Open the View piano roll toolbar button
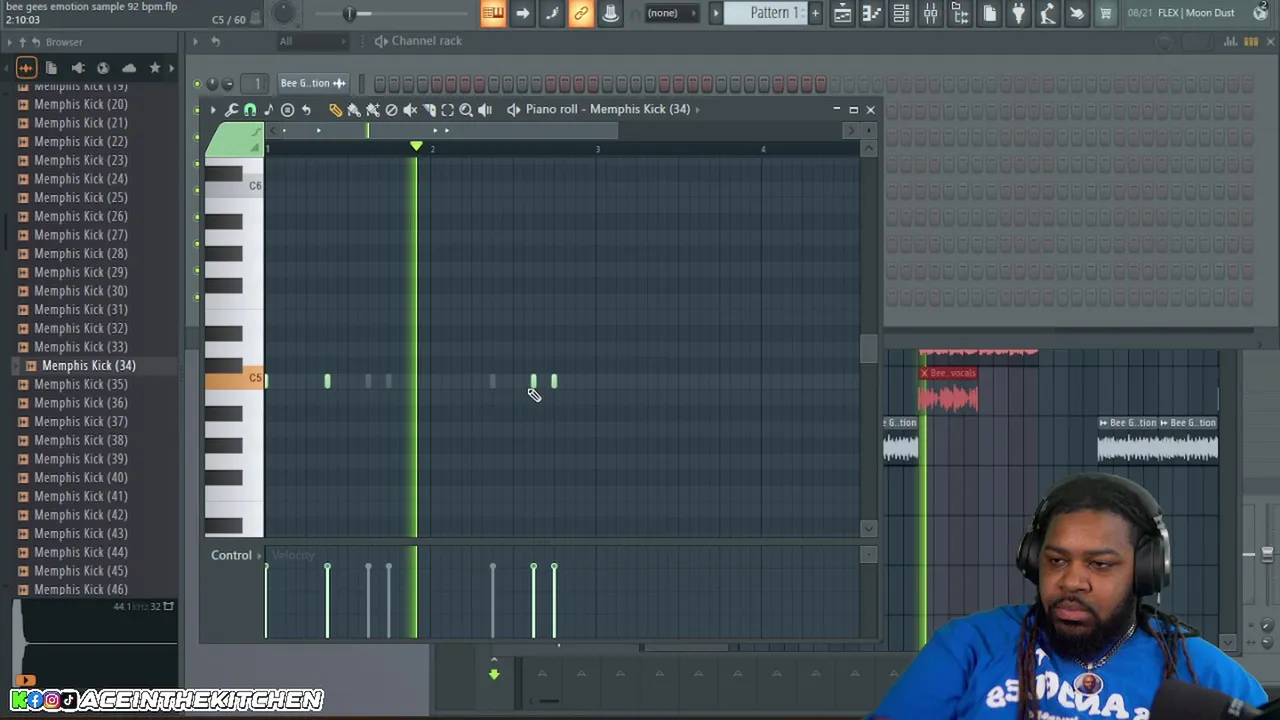 (872, 13)
